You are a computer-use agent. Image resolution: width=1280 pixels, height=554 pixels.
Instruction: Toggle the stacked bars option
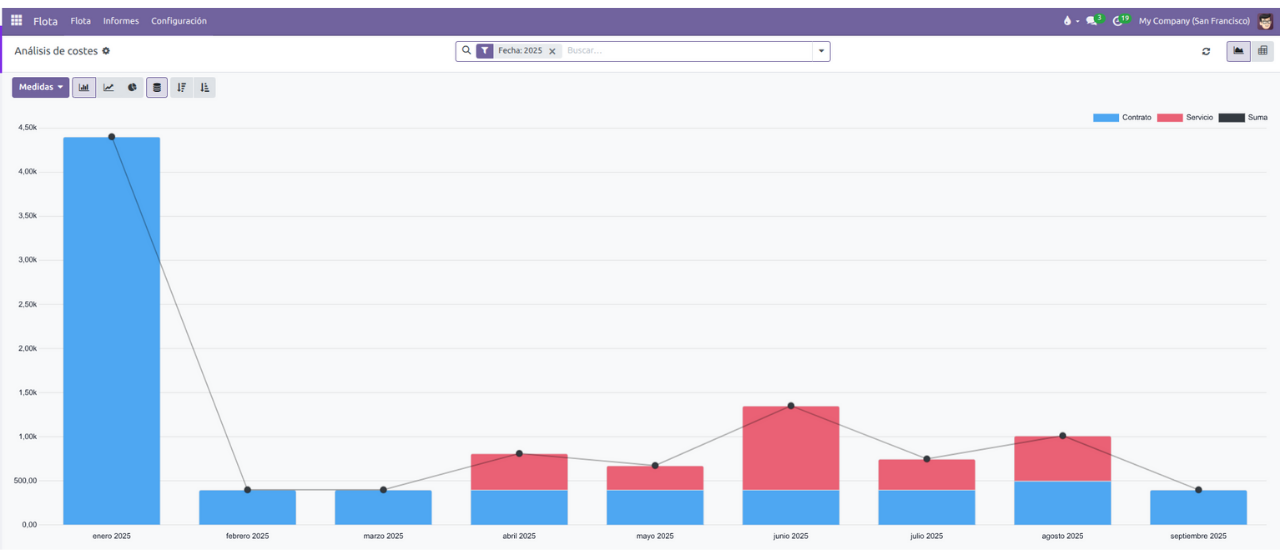tap(157, 88)
